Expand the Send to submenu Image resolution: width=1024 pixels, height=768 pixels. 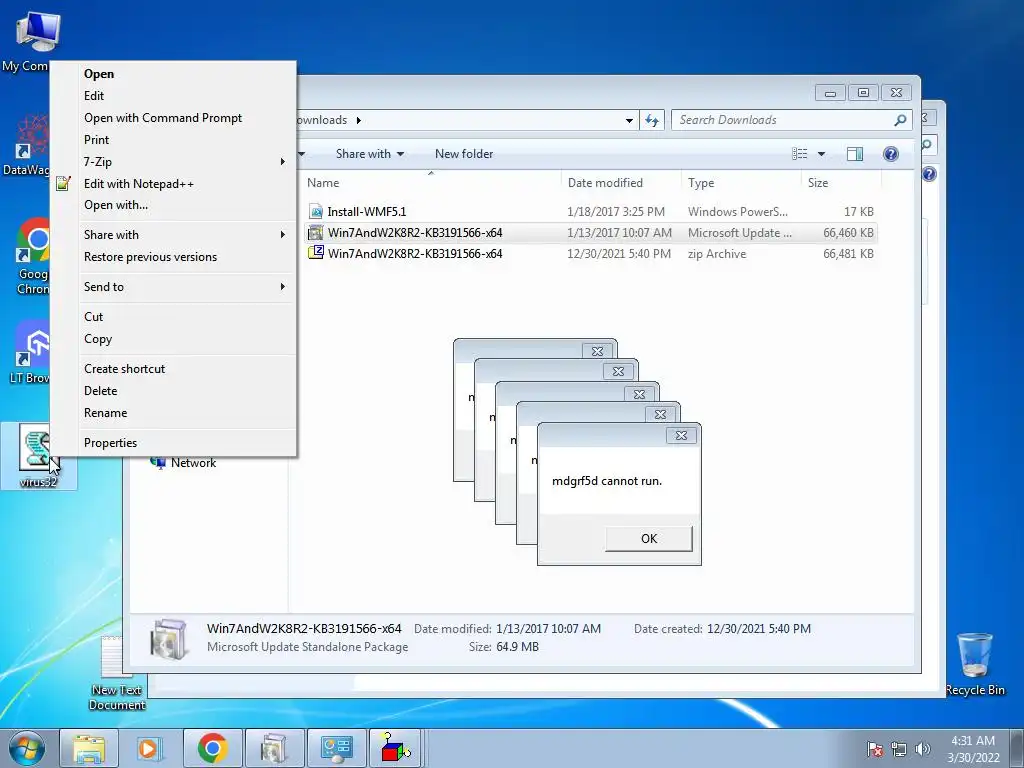(282, 287)
